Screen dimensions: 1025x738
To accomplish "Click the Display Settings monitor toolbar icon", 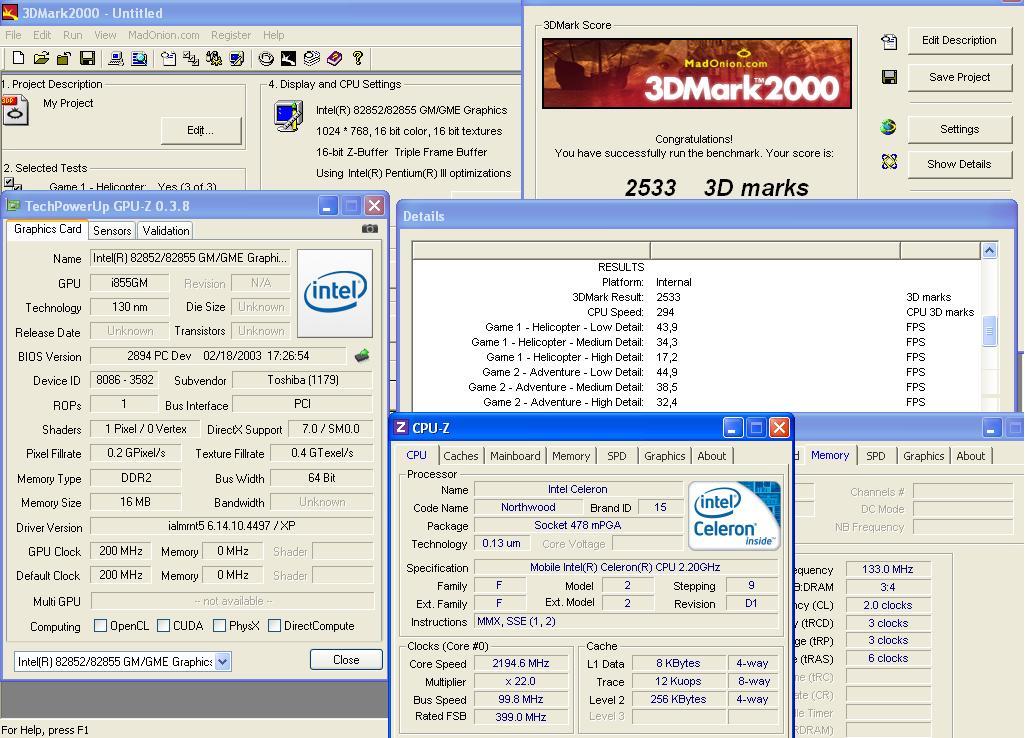I will click(x=237, y=58).
